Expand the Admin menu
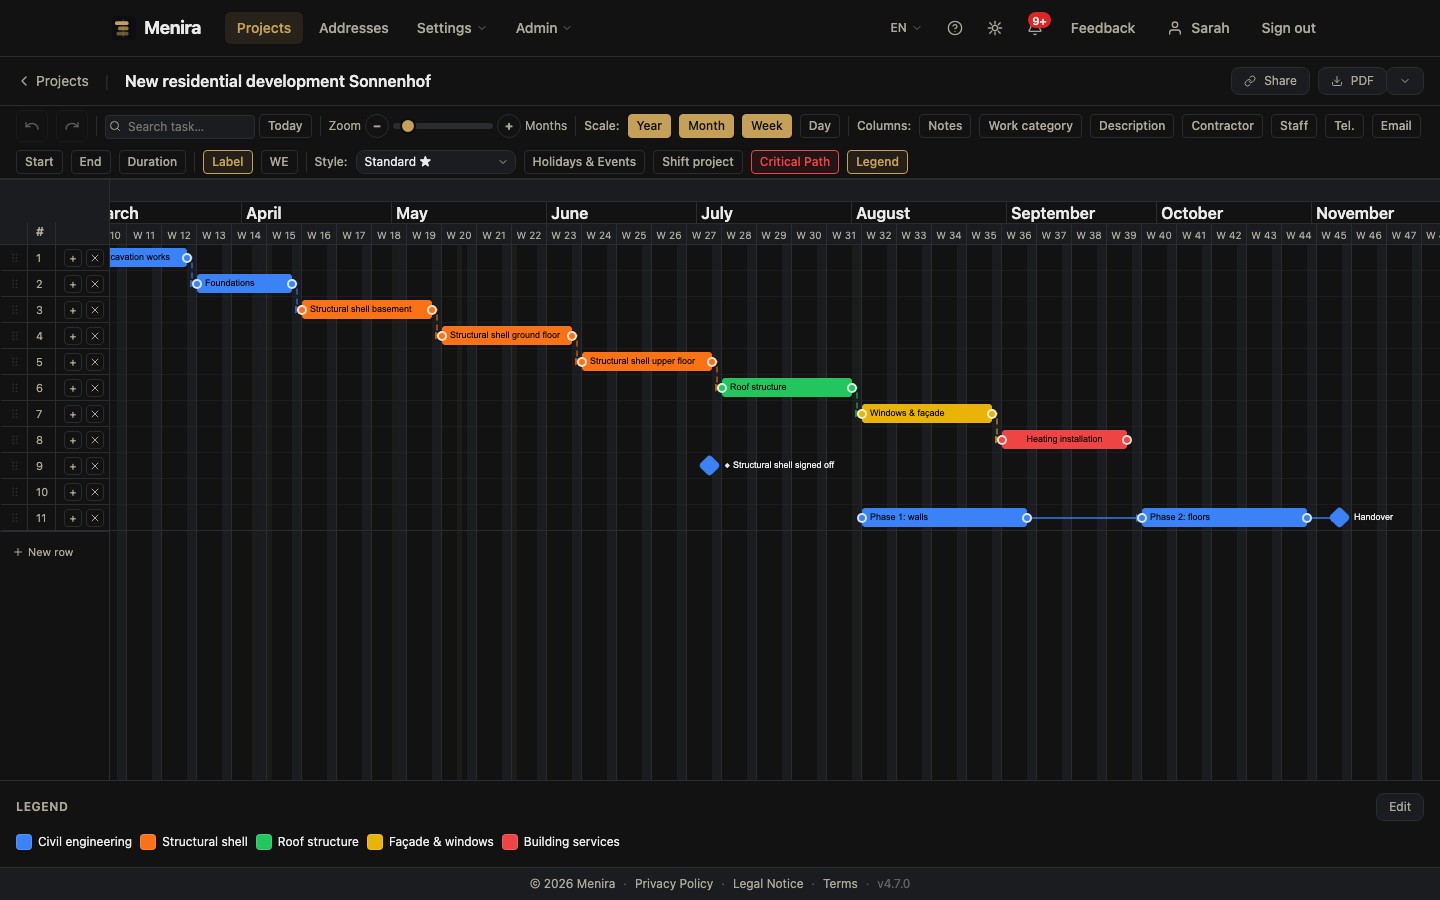Screen dimensions: 1440x900 pos(543,28)
